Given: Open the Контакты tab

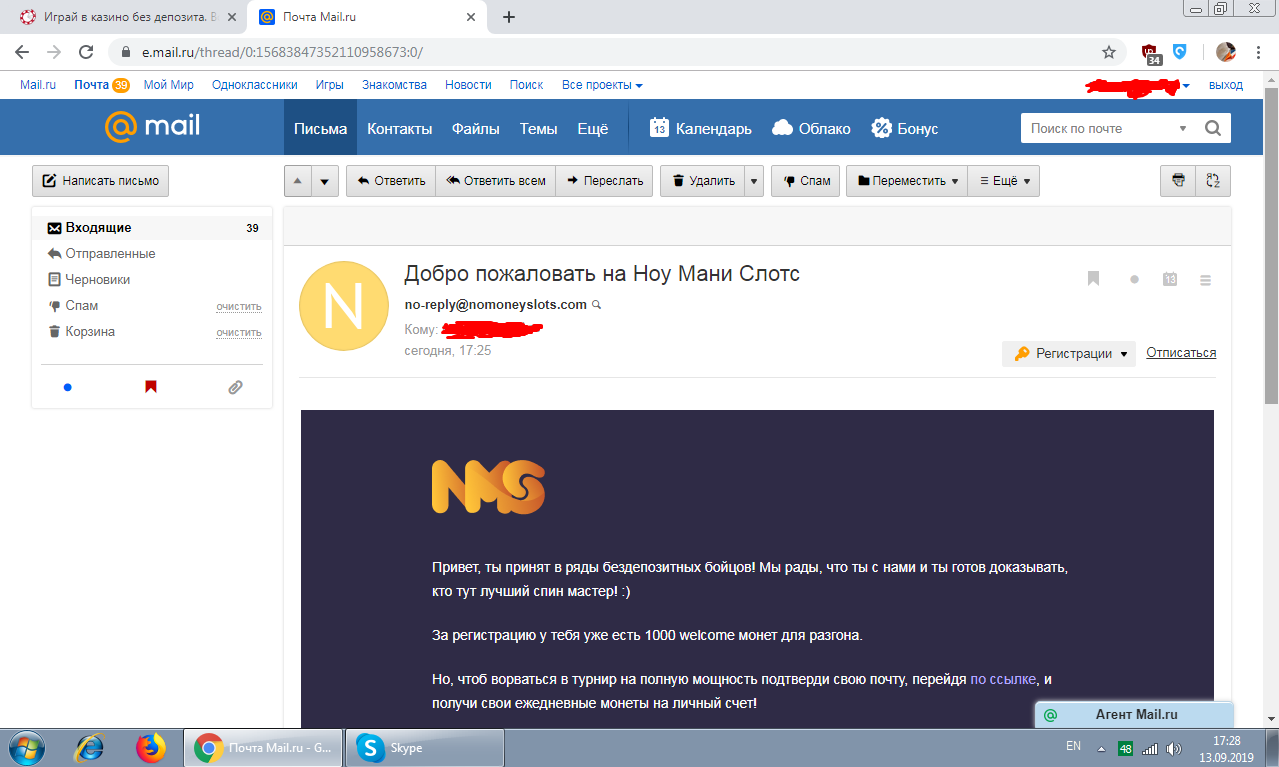Looking at the screenshot, I should (x=399, y=128).
